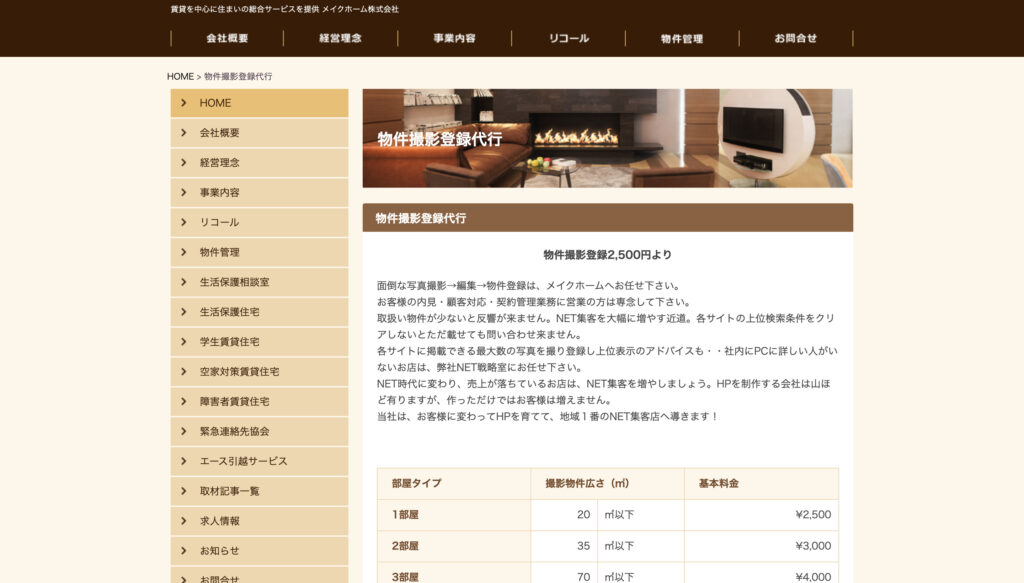Go to 取材記事一覧 in the sidebar

(x=229, y=491)
